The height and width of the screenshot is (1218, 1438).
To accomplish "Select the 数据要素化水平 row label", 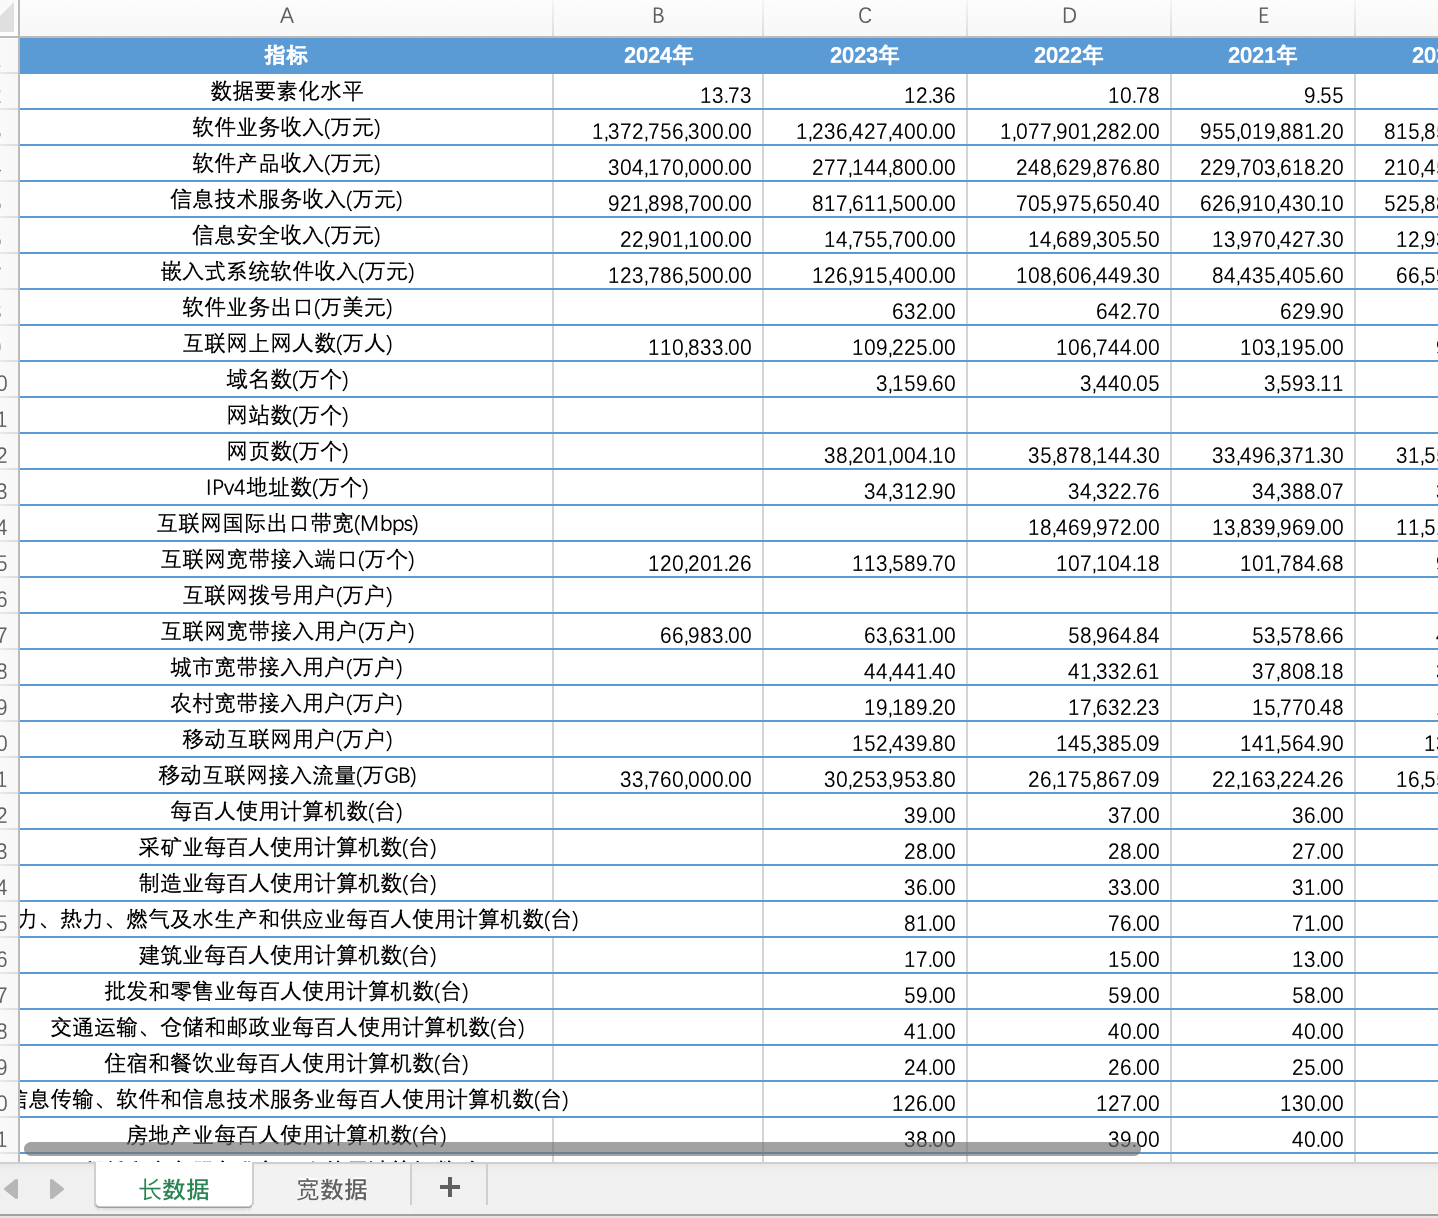I will 286,92.
